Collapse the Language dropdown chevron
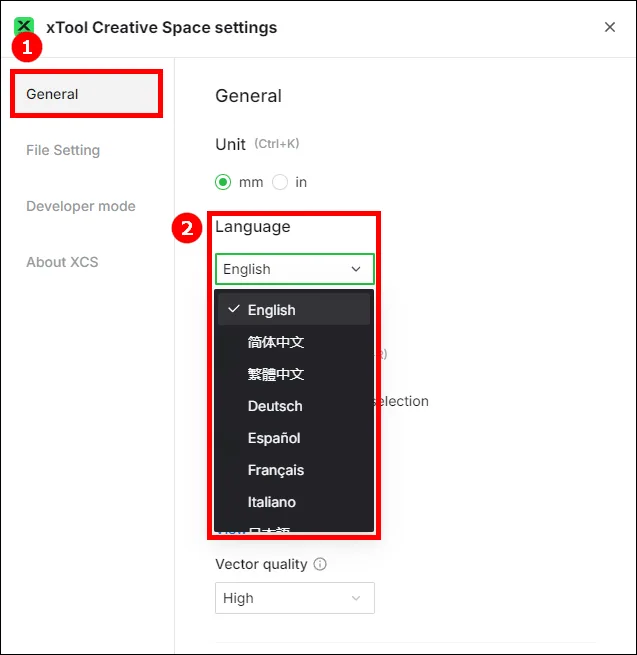 click(x=356, y=269)
